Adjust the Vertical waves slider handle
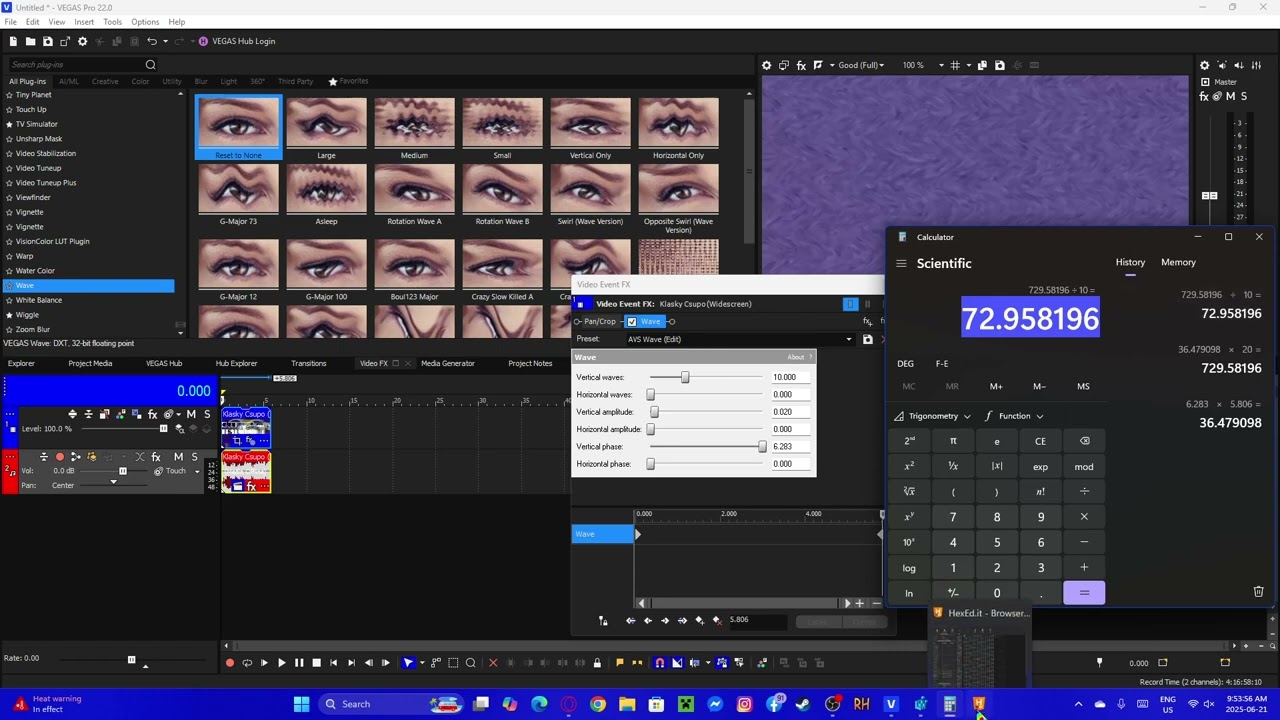 click(685, 377)
